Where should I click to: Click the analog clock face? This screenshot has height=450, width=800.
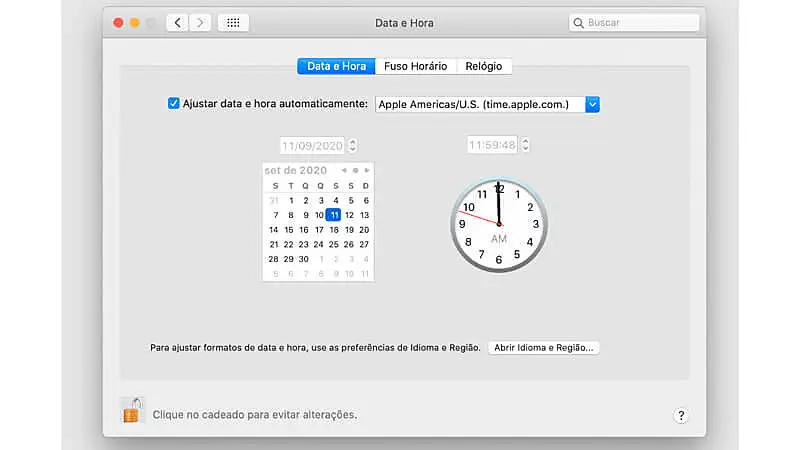(x=499, y=224)
